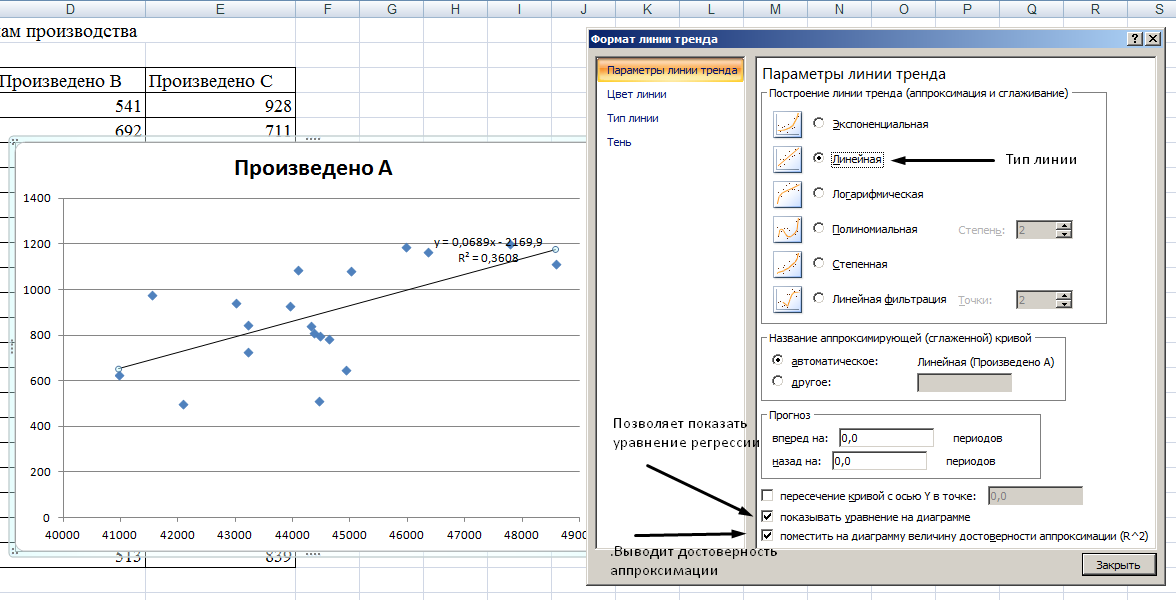Image resolution: width=1176 pixels, height=600 pixels.
Task: Select the R² = 0,3608 label
Action: coord(488,257)
